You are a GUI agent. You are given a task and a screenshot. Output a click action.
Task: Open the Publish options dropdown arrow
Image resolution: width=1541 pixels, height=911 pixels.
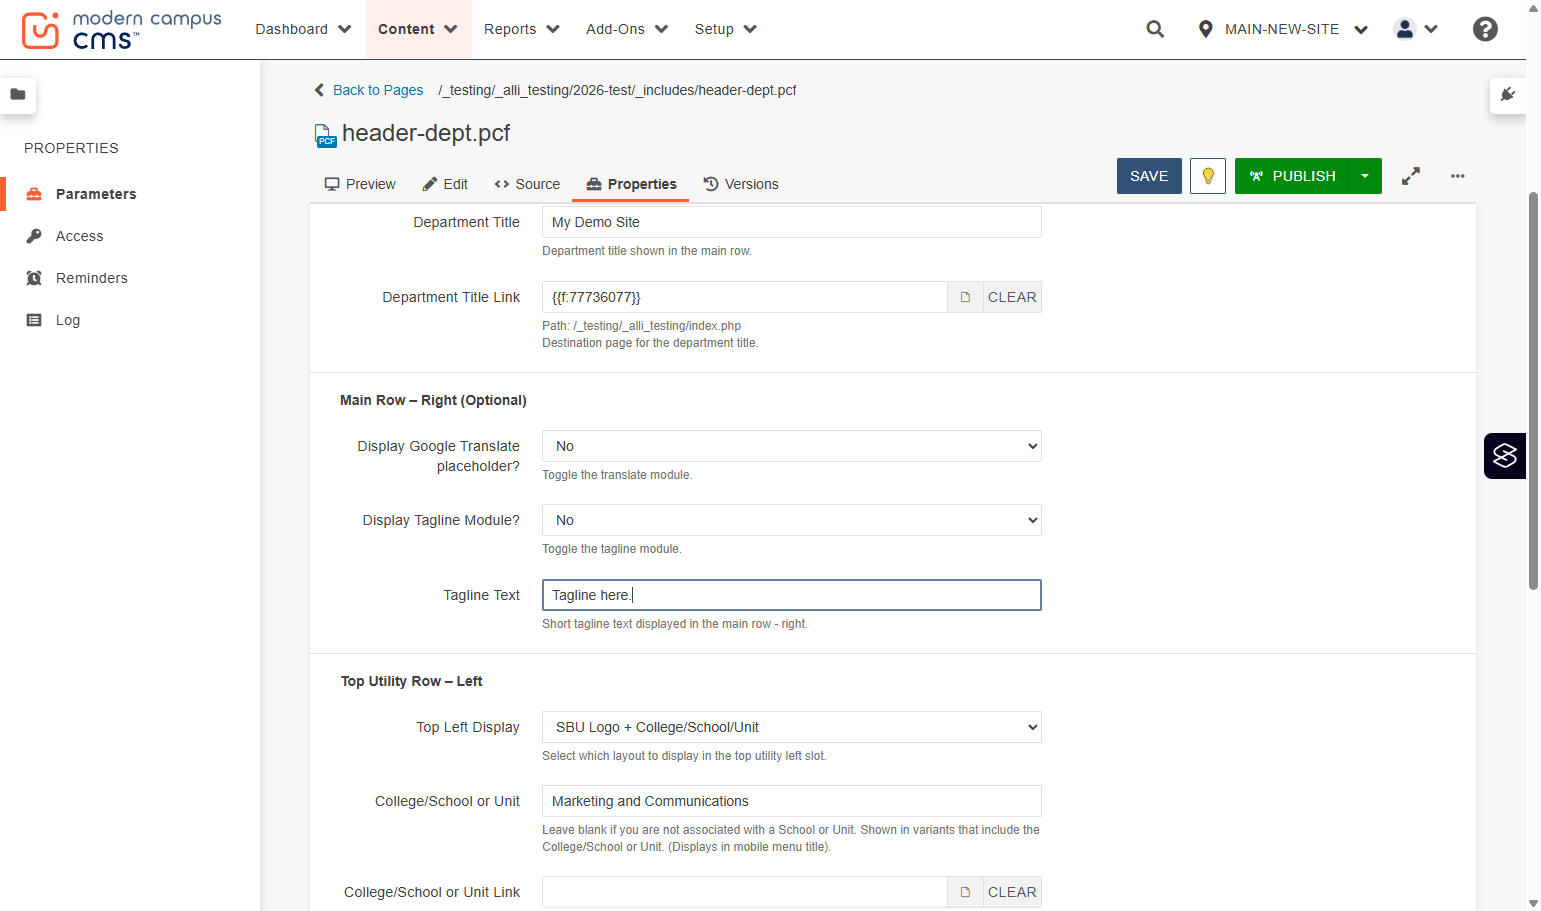1365,176
